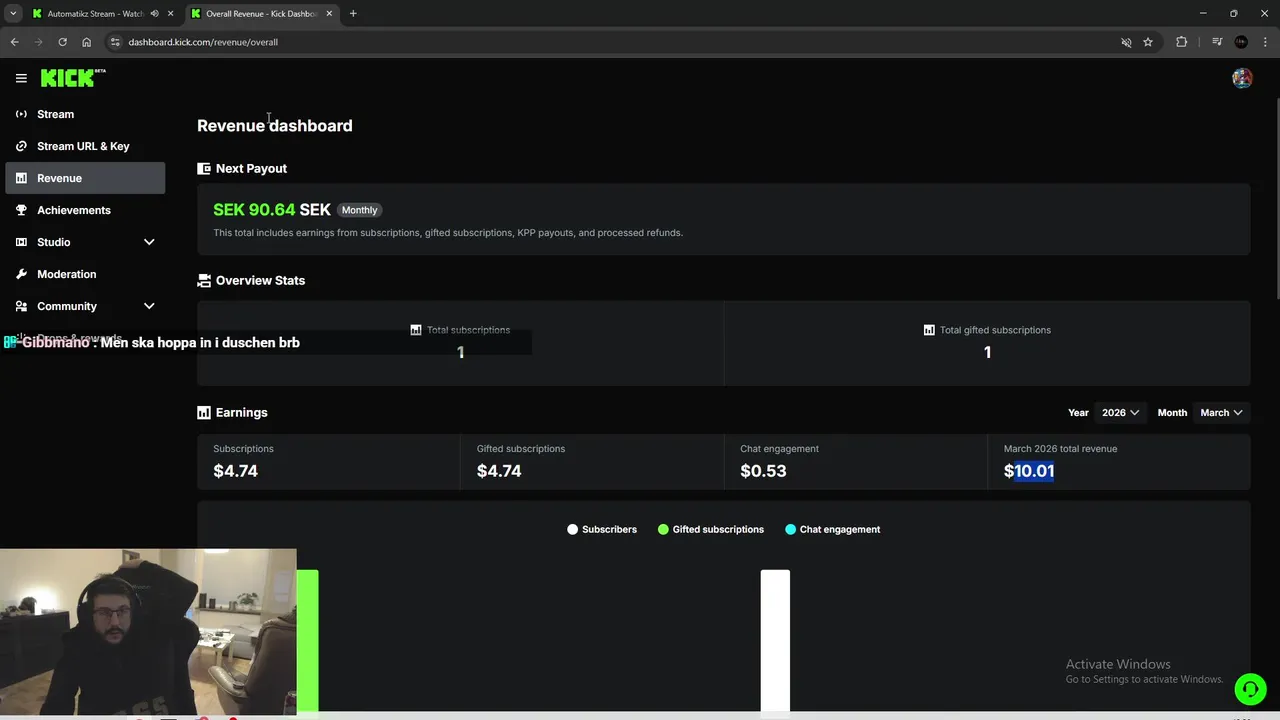1280x720 pixels.
Task: Click the $10.01 total revenue value
Action: [1029, 471]
